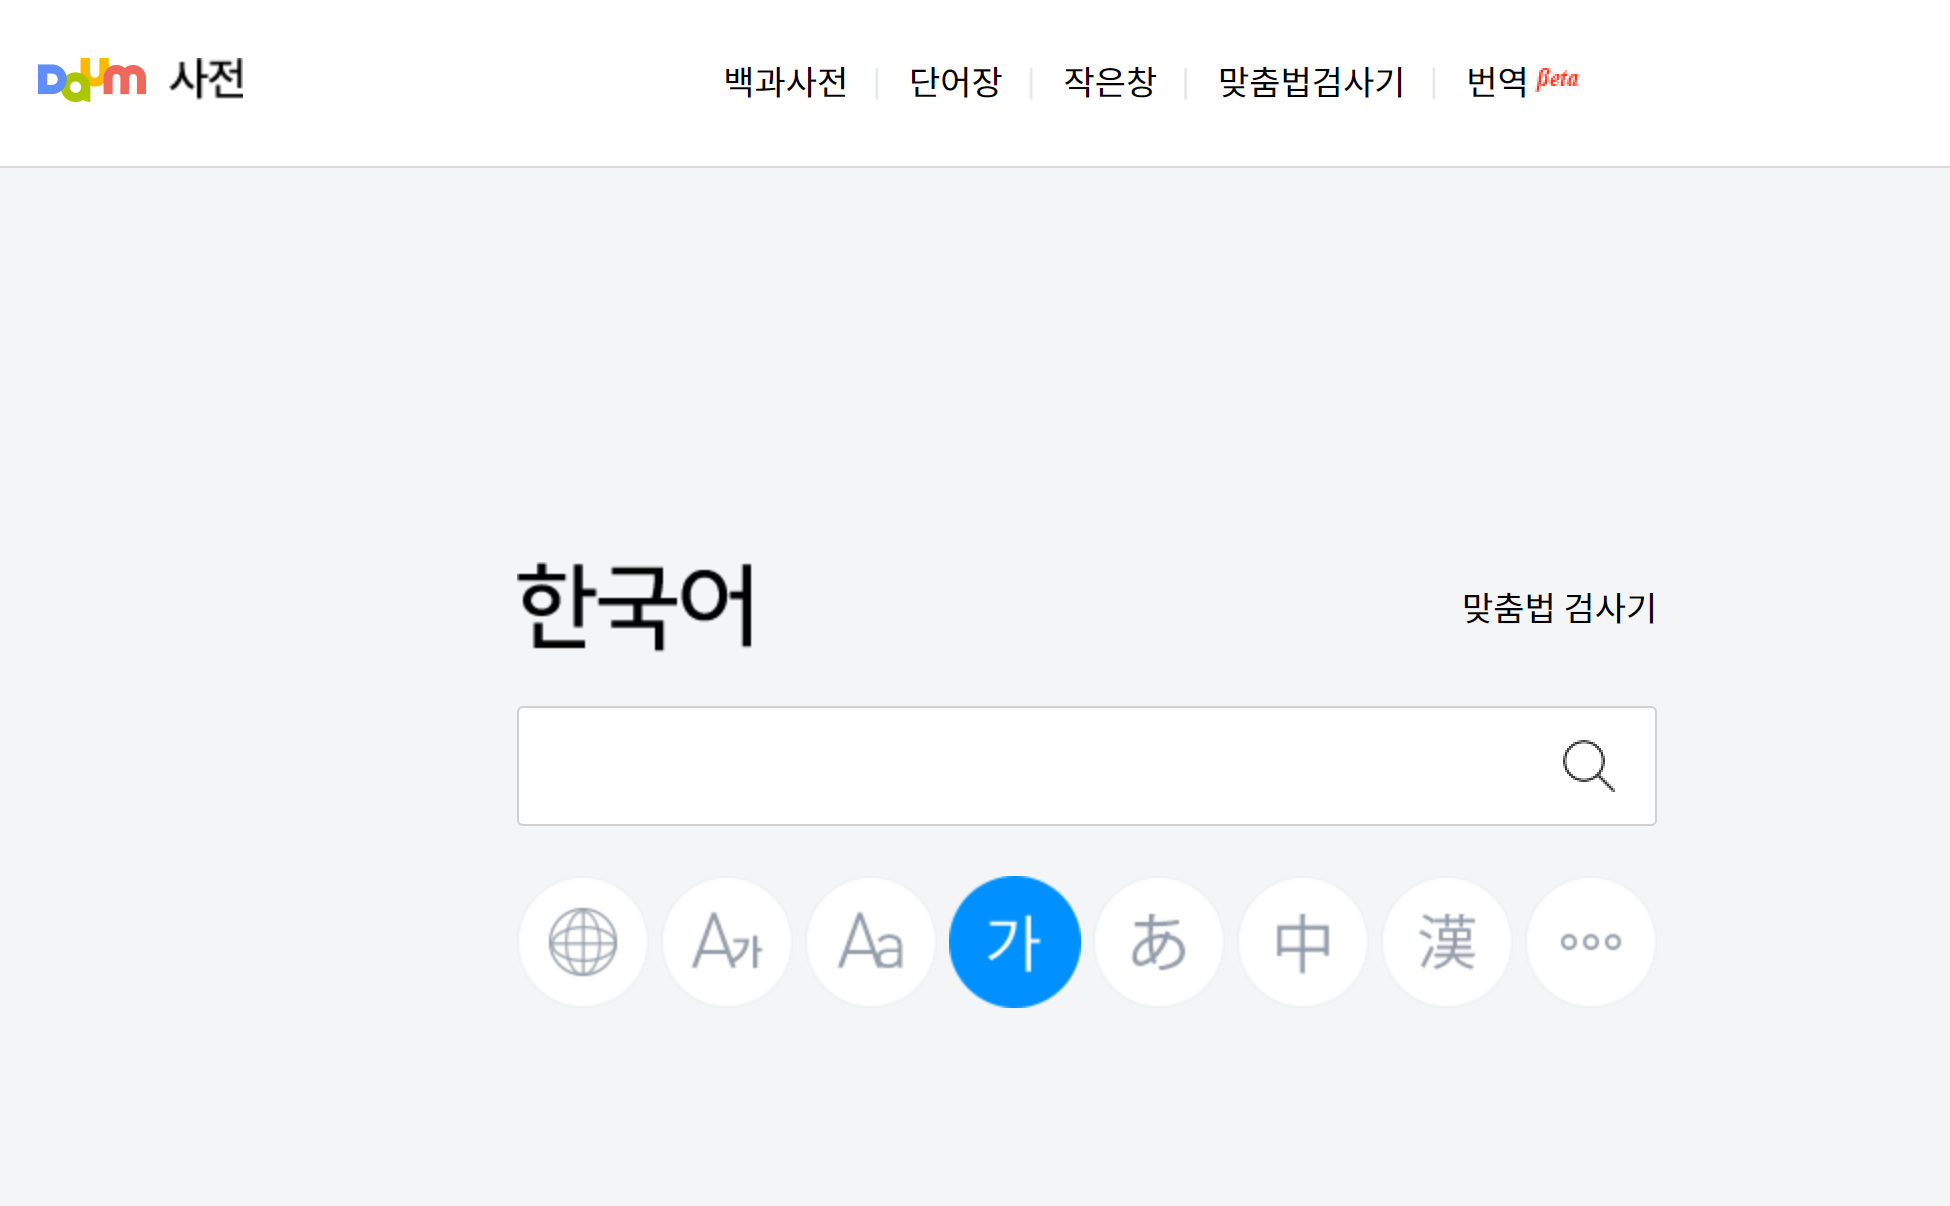Open 작은창 in the top navigation
The width and height of the screenshot is (1950, 1206).
click(x=1110, y=83)
